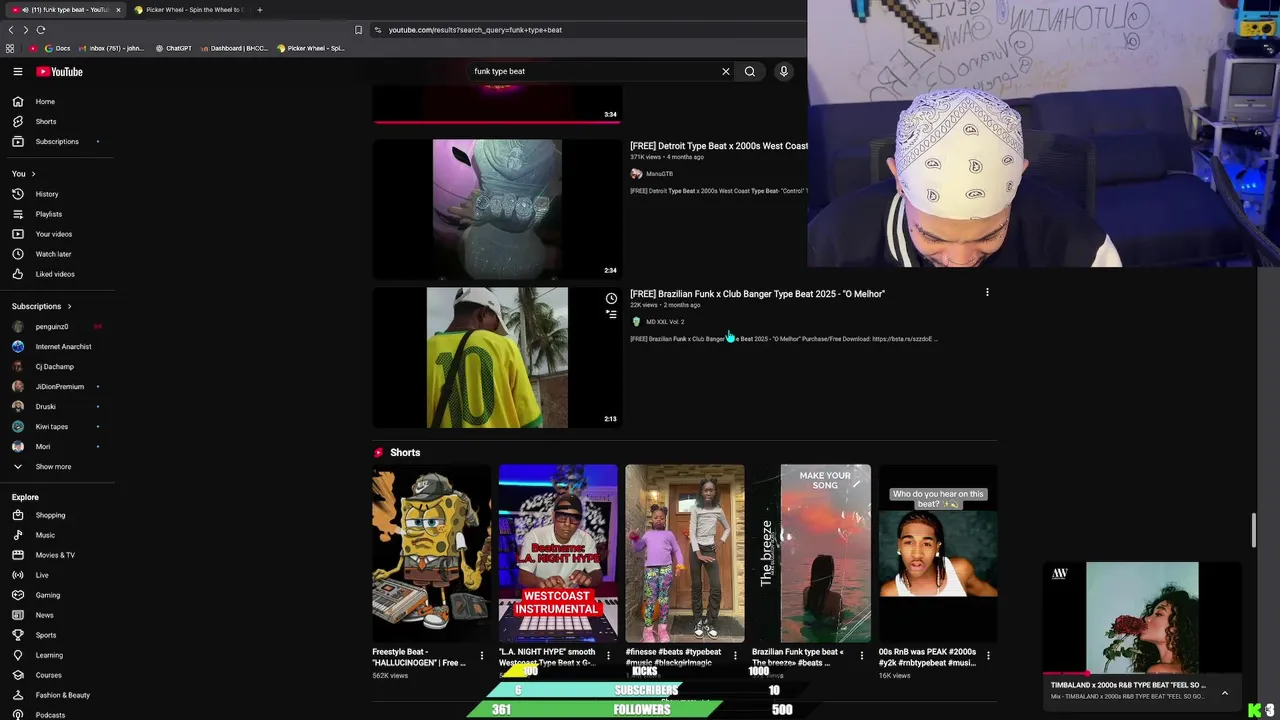Go forward with the browser forward arrow

[x=25, y=30]
